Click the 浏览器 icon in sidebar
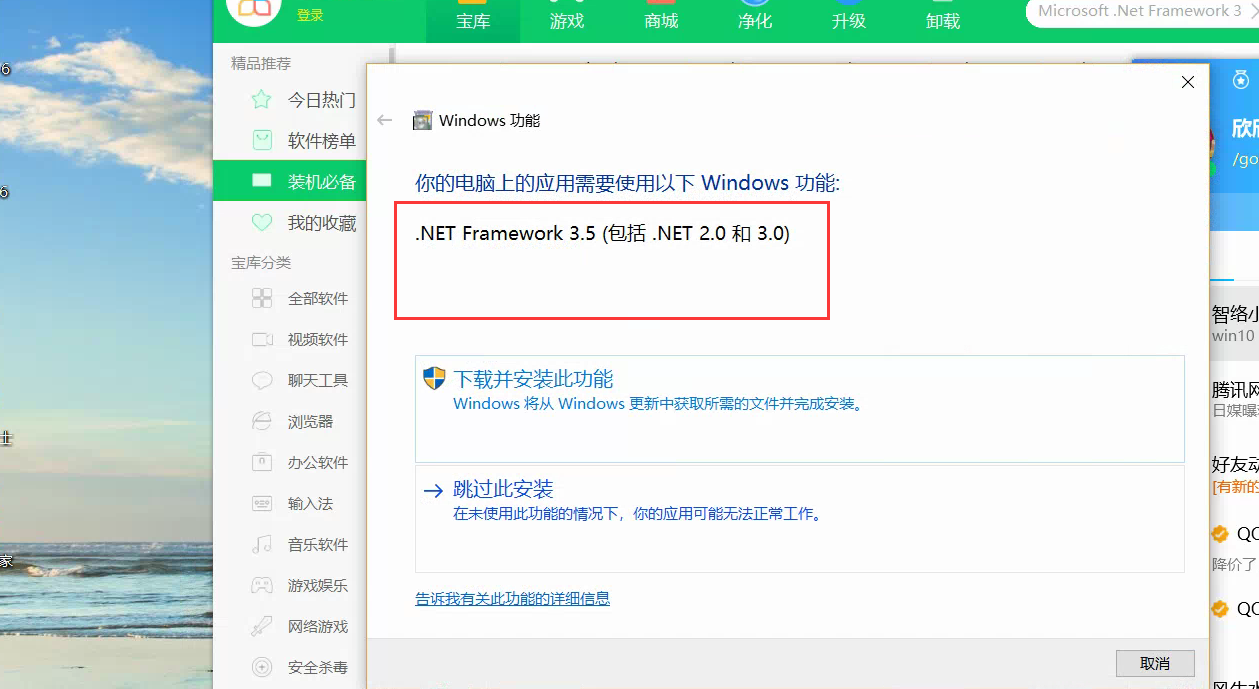The image size is (1259, 689). click(x=262, y=421)
